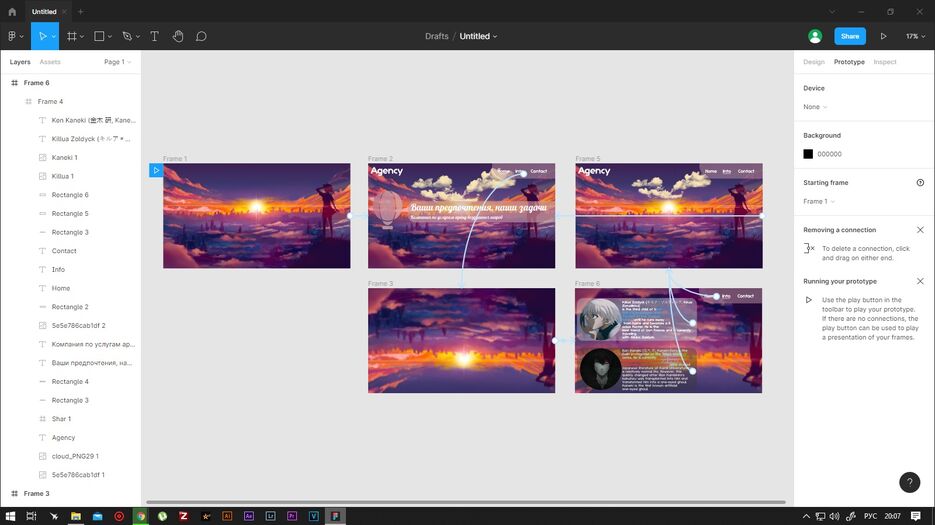The height and width of the screenshot is (525, 935).
Task: Present prototype with toolbar play button
Action: tap(883, 36)
